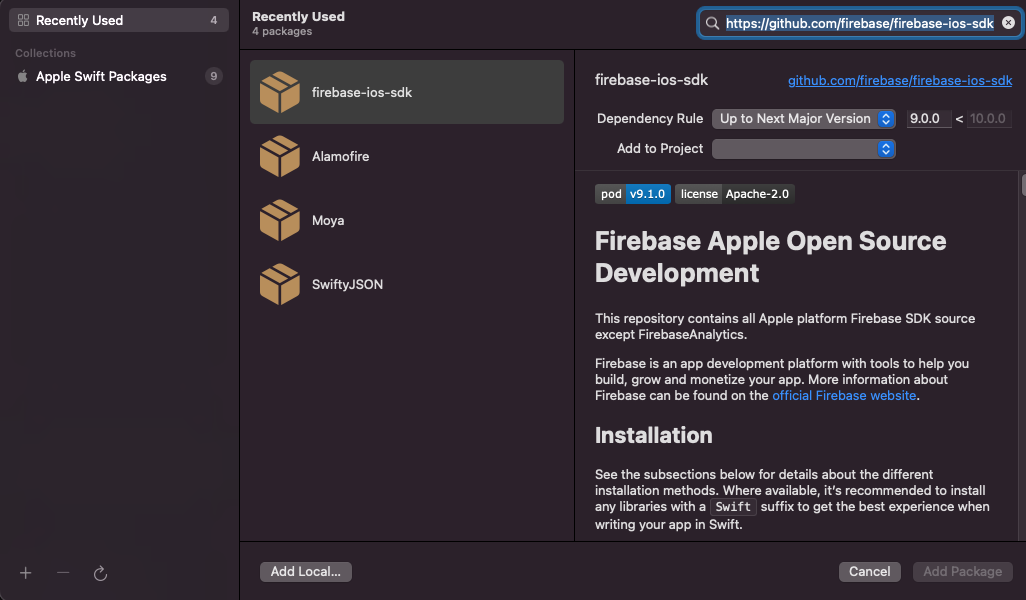Click the package URL search field
This screenshot has width=1026, height=600.
pyautogui.click(x=859, y=24)
